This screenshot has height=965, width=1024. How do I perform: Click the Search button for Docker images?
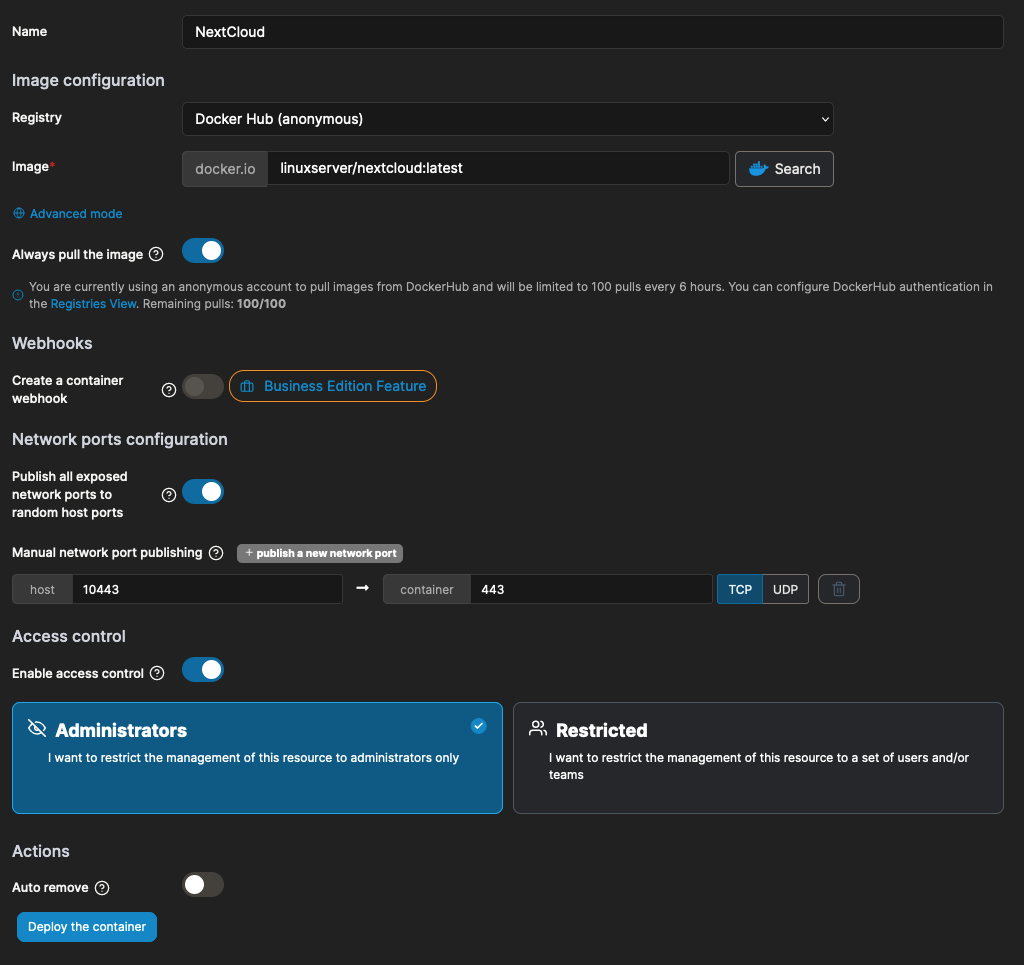(784, 169)
